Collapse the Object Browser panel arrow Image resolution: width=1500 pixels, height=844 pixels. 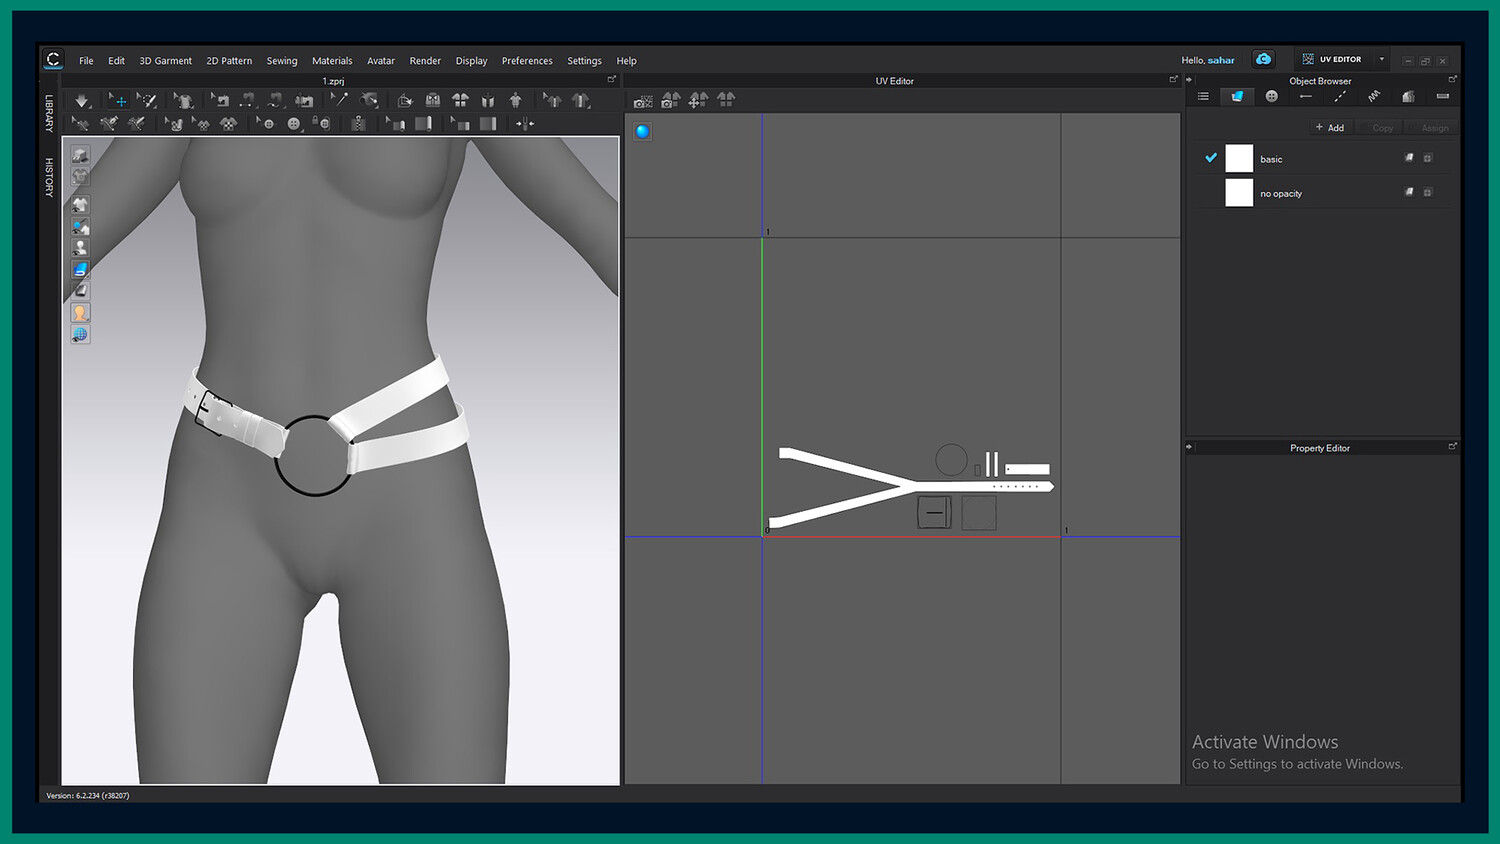click(x=1189, y=80)
